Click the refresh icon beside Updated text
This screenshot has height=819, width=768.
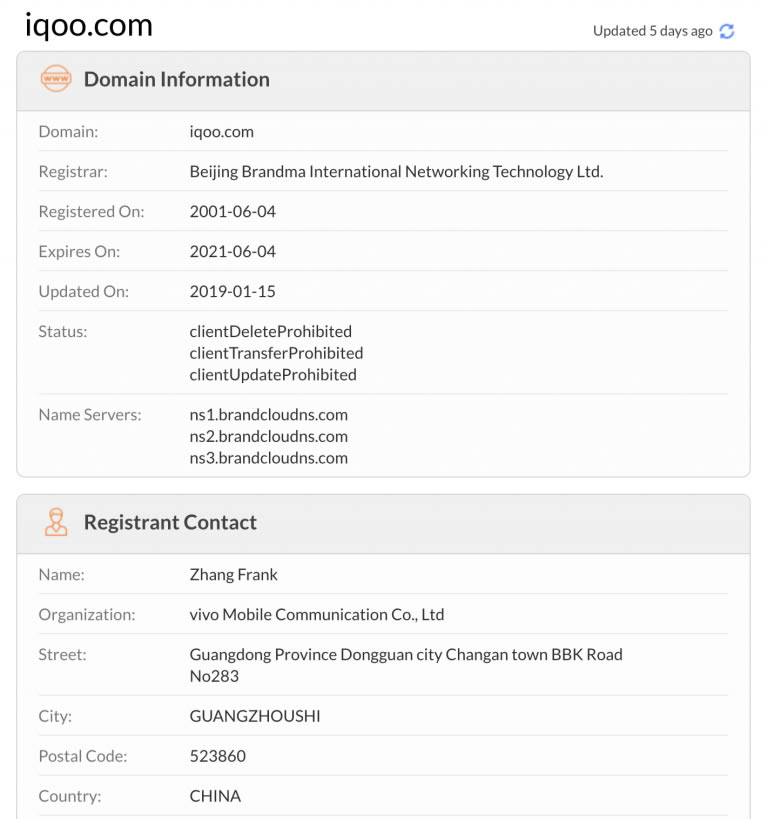click(727, 31)
